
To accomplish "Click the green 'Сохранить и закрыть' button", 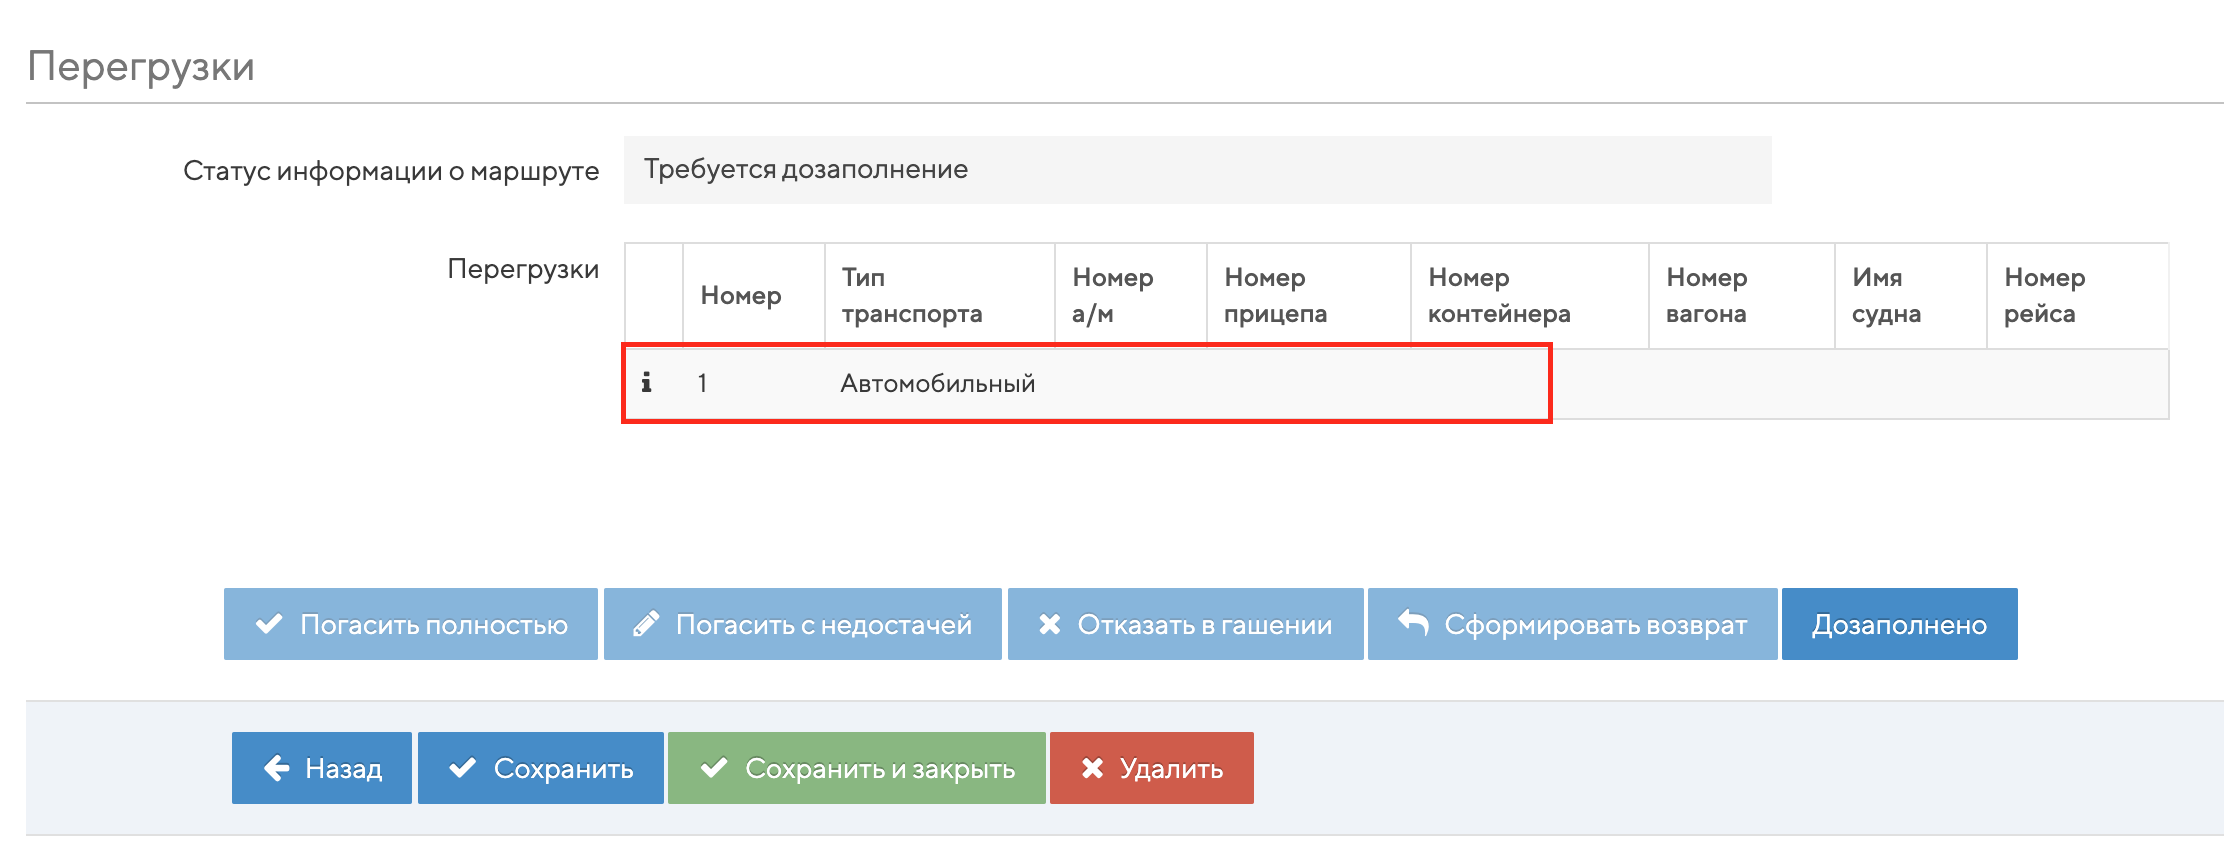I will (x=857, y=768).
